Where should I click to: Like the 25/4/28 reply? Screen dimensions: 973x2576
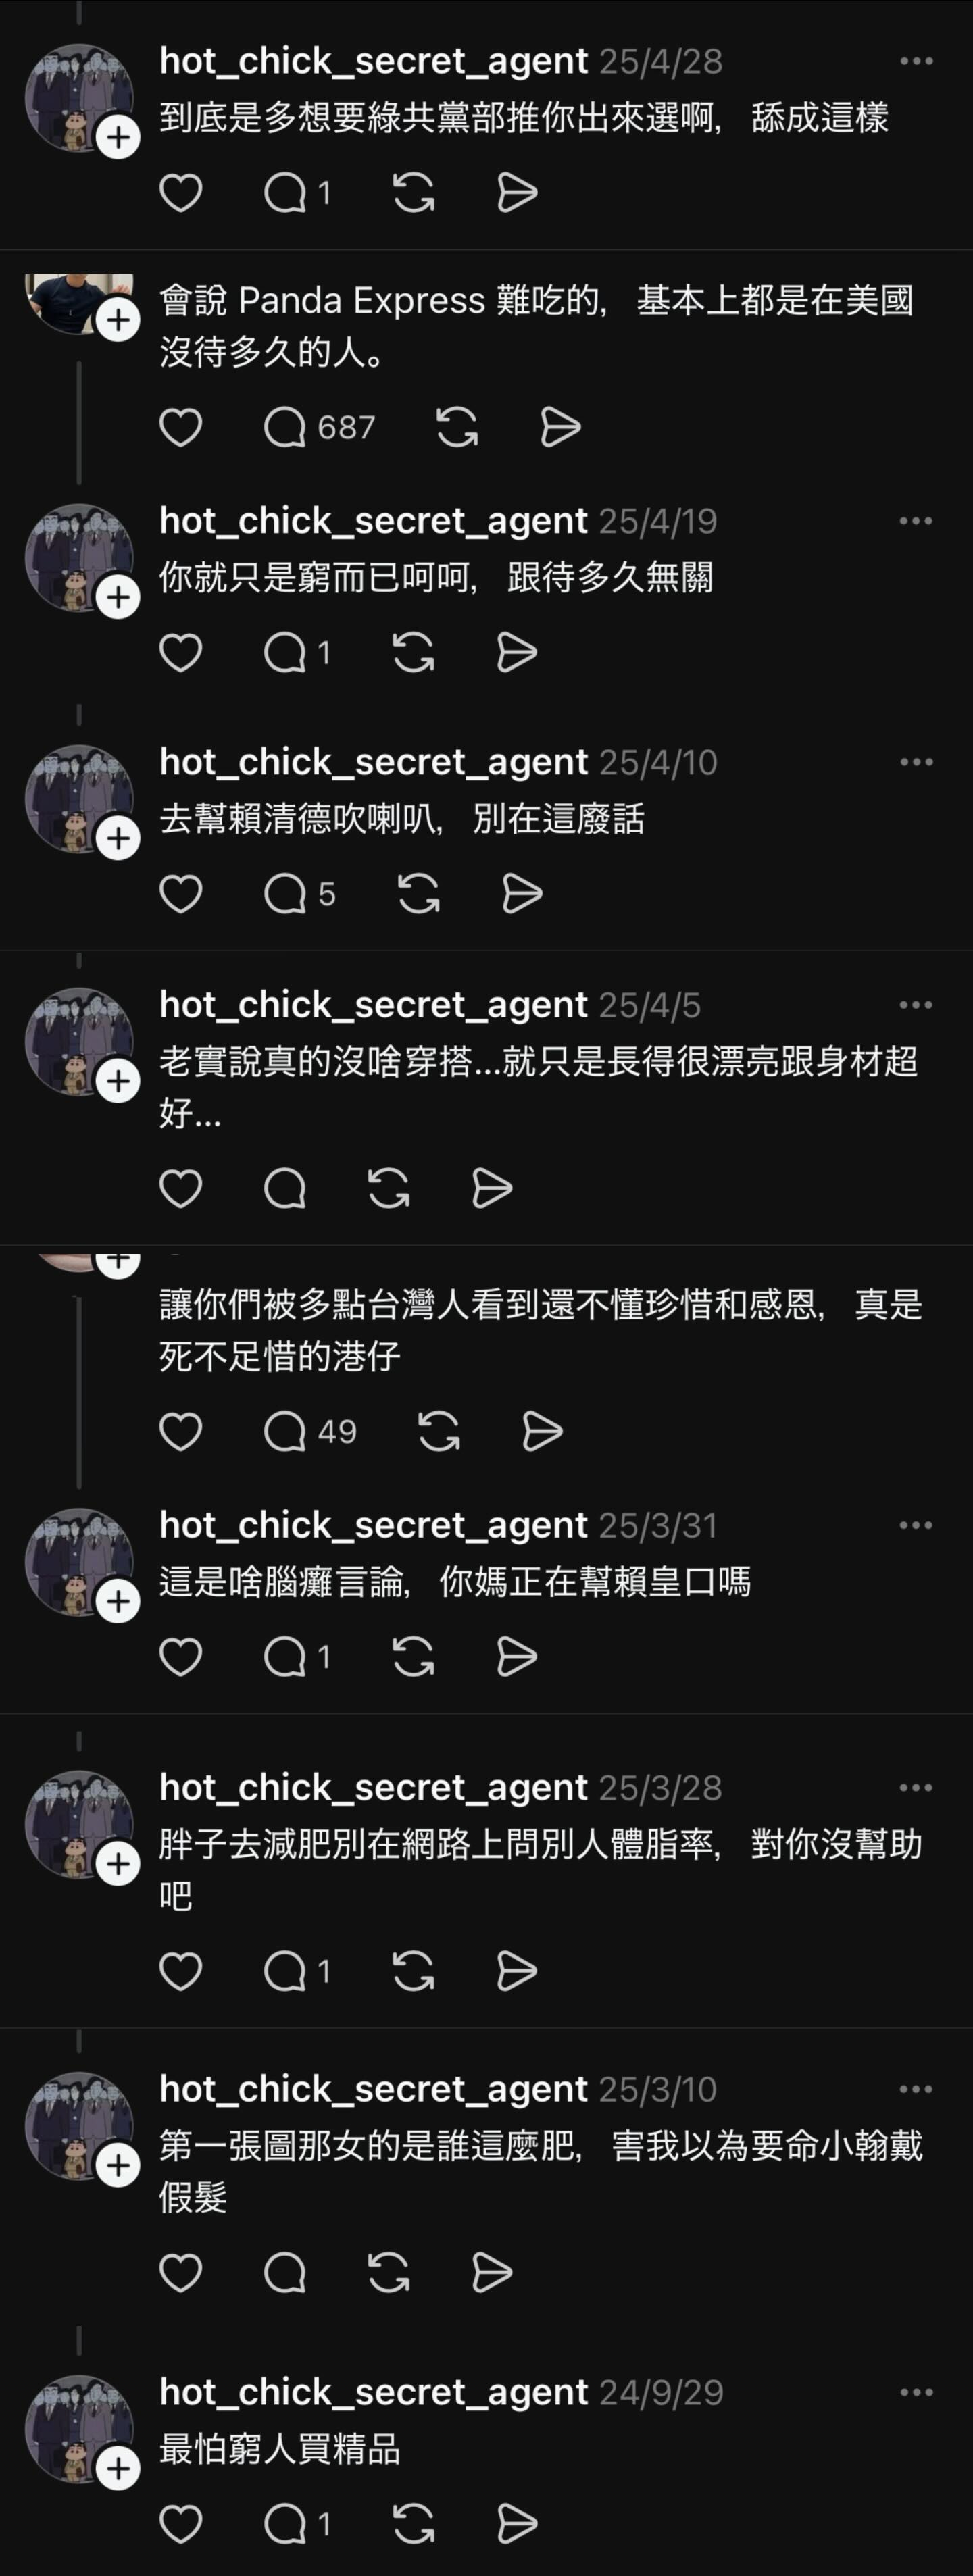[x=181, y=193]
